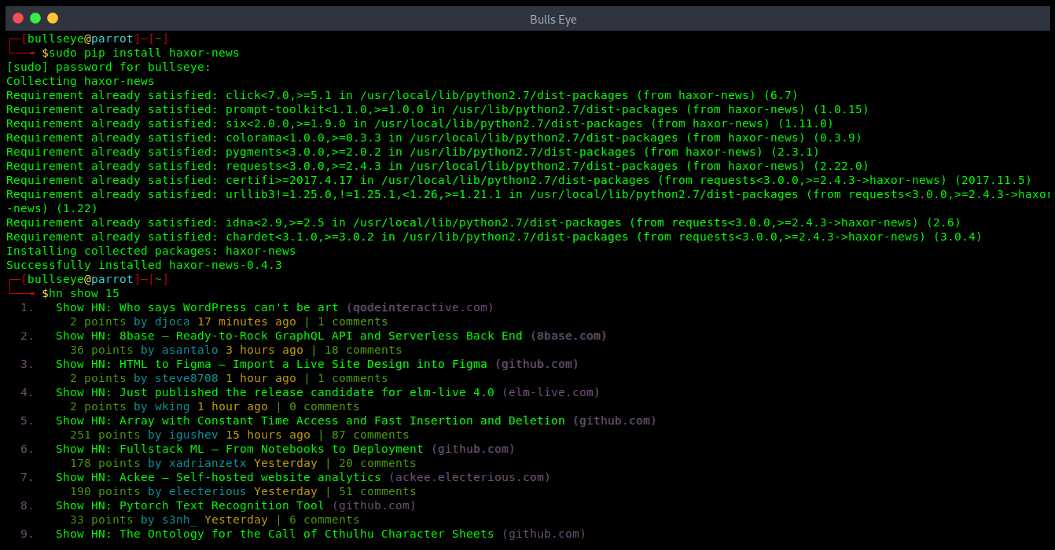
Task: Click 'Installing collected packages: haxor-news' line
Action: [x=151, y=250]
